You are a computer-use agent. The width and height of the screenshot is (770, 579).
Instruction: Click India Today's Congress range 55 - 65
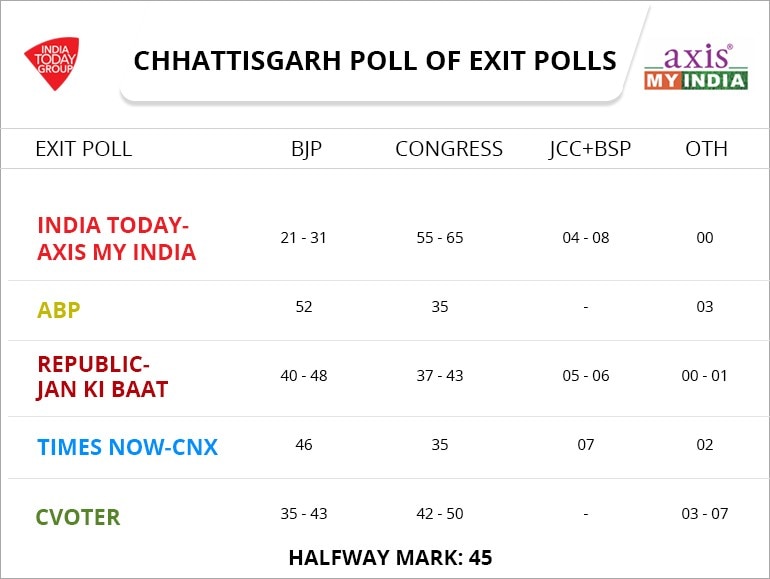[x=440, y=238]
